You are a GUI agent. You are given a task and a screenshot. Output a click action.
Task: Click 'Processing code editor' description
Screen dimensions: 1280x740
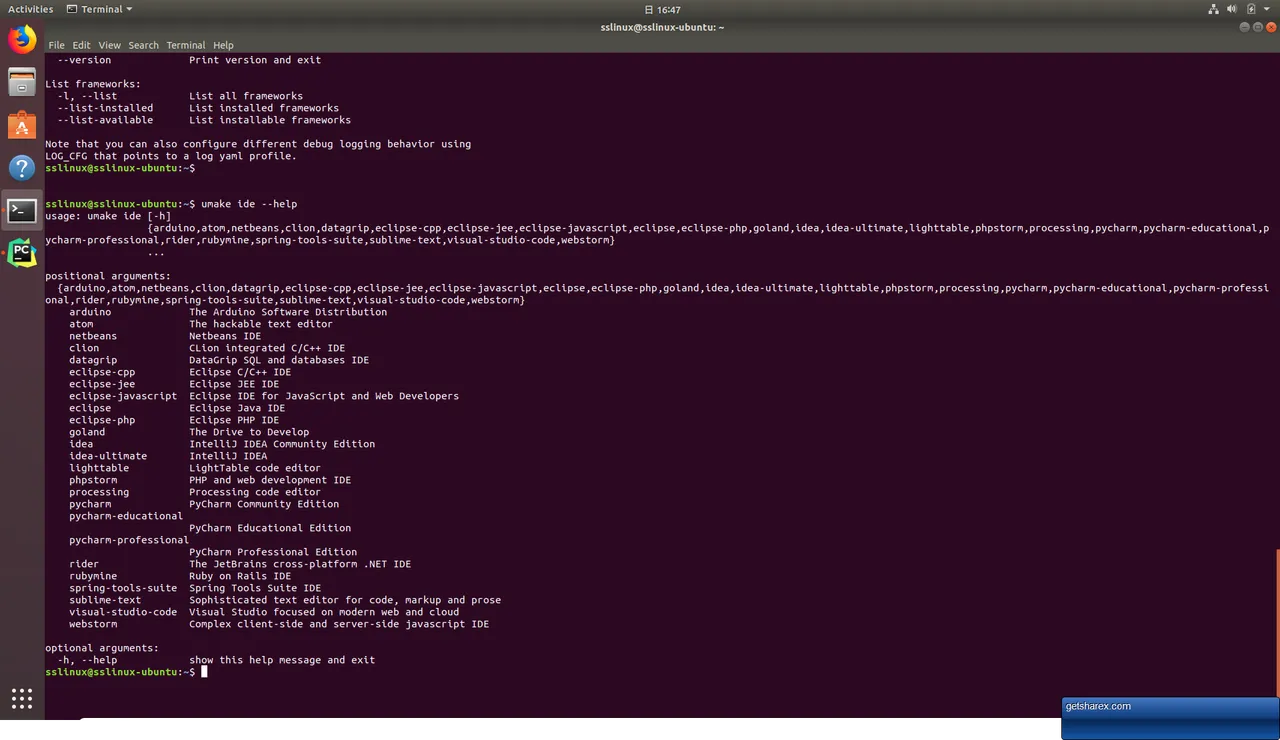click(x=255, y=492)
